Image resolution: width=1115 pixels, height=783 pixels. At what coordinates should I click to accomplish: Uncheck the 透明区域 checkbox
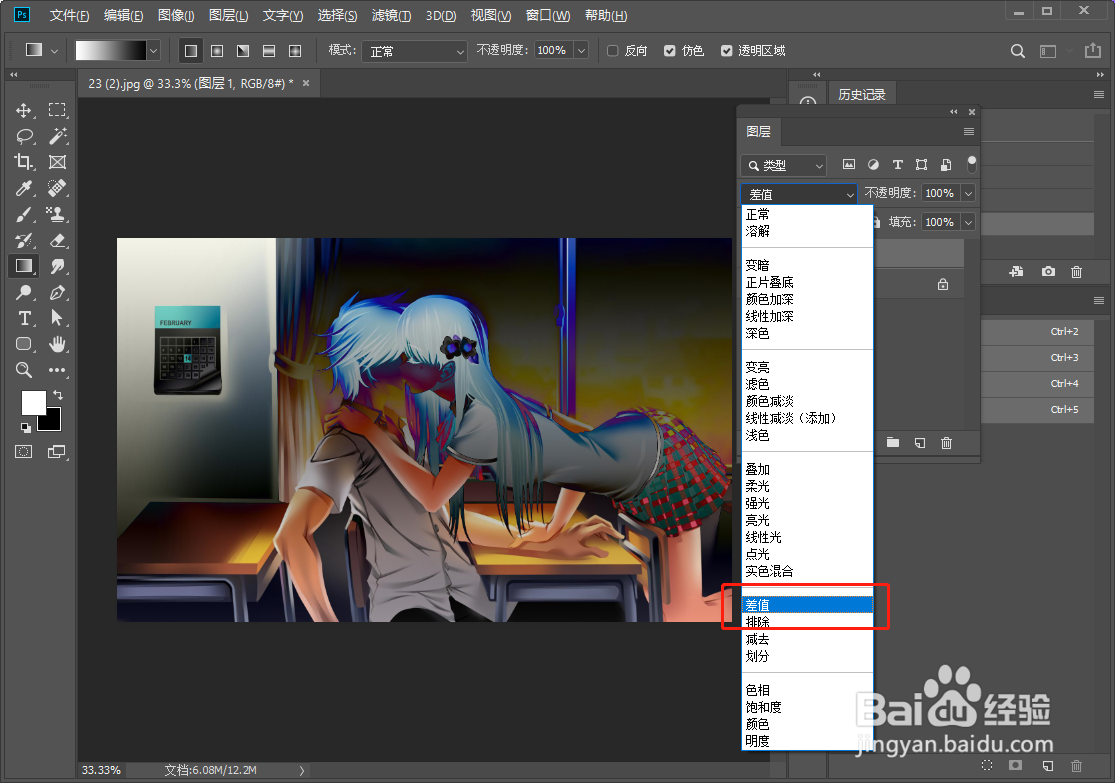coord(727,50)
